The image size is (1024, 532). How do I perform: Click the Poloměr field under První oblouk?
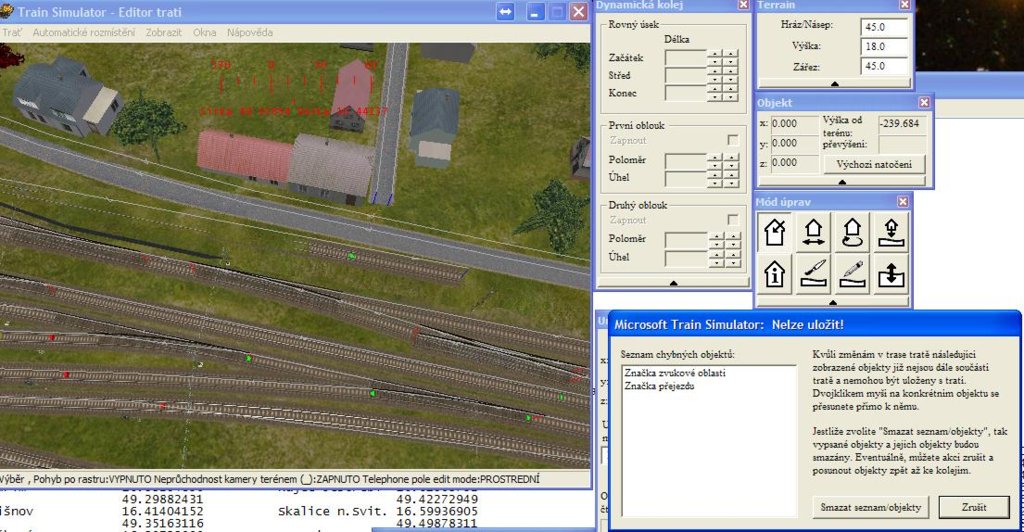pyautogui.click(x=686, y=159)
